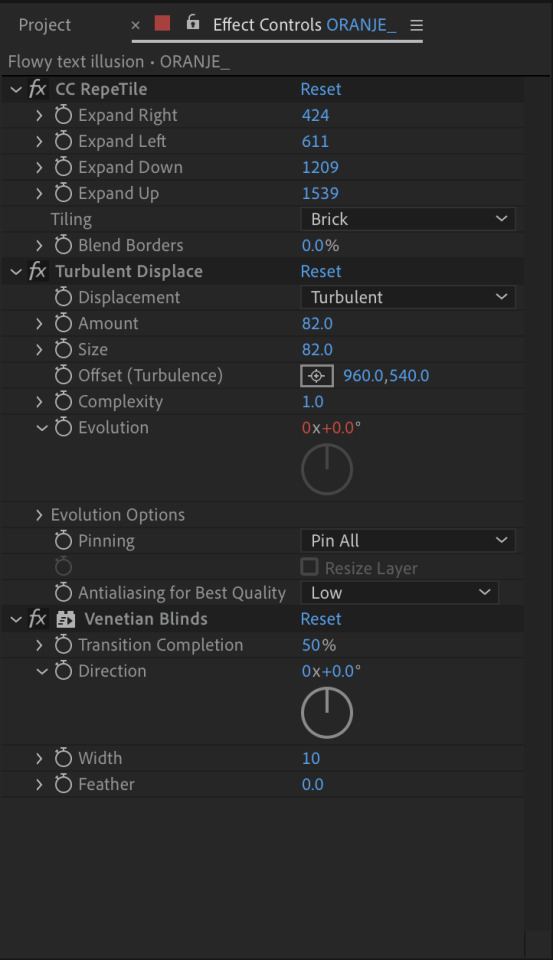Click the Offset (Turbulence) crosshair point picker

(317, 375)
